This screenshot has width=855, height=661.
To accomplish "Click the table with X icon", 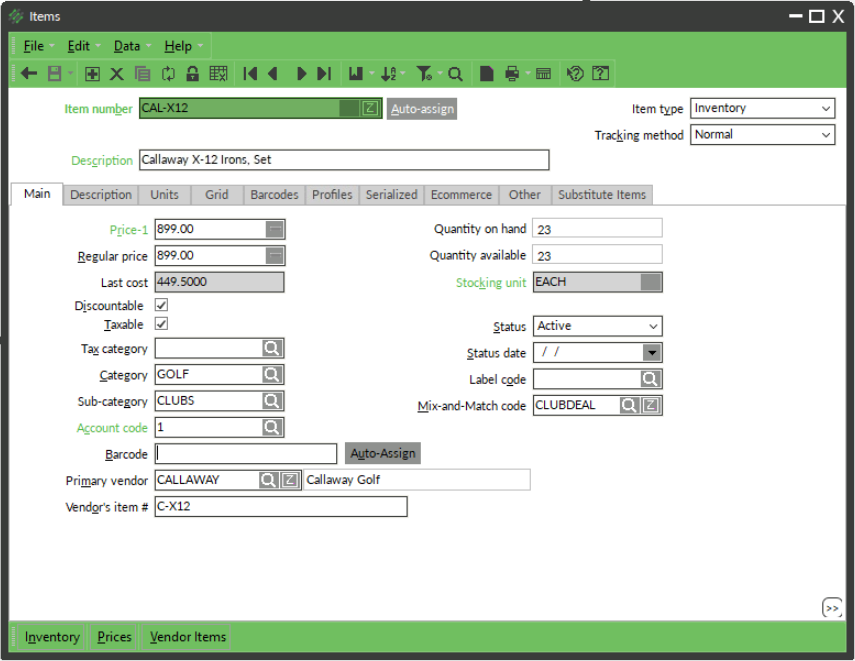I will 218,74.
